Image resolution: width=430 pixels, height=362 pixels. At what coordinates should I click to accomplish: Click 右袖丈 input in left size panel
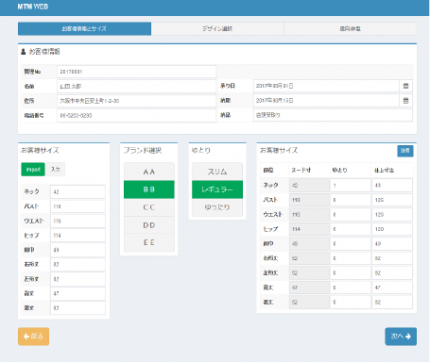[x=78, y=265]
